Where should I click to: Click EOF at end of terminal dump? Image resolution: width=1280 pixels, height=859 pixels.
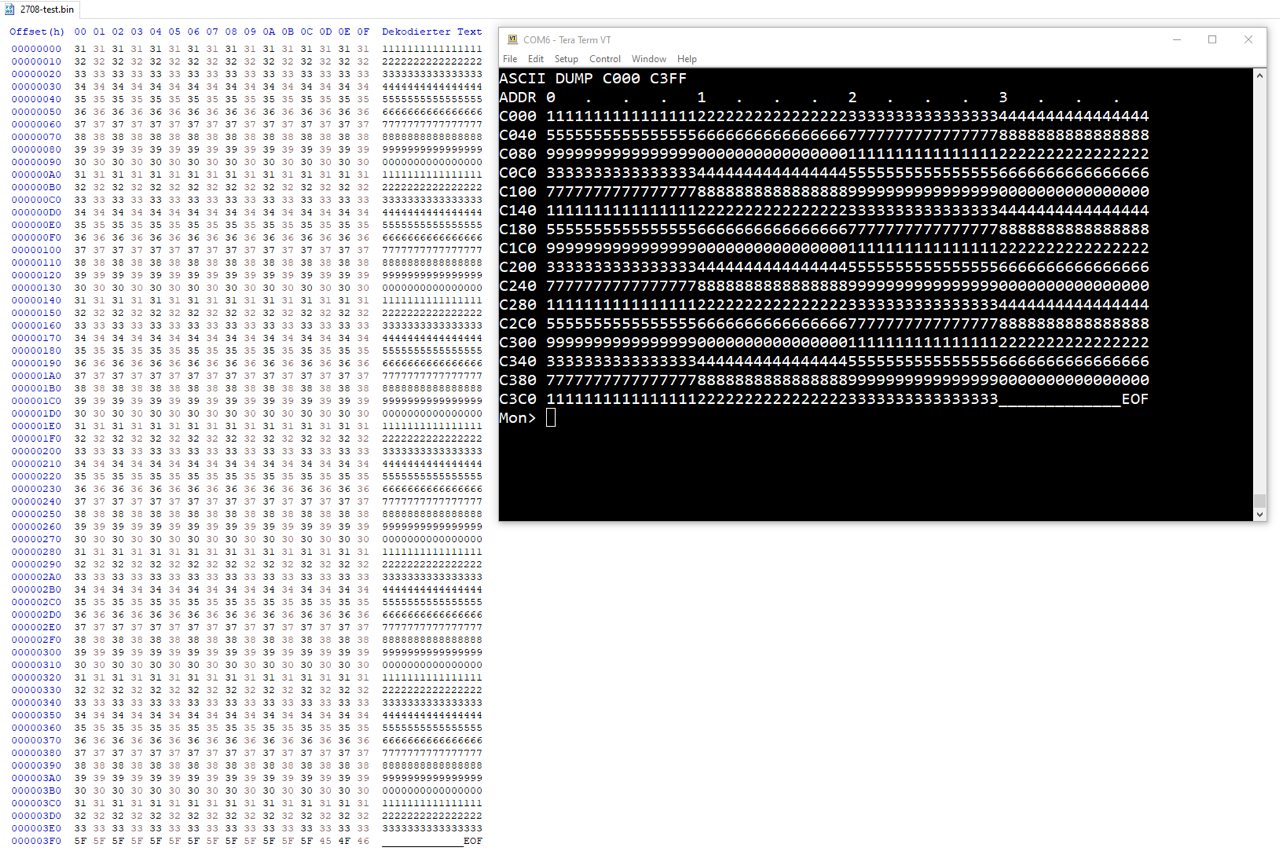[1135, 399]
